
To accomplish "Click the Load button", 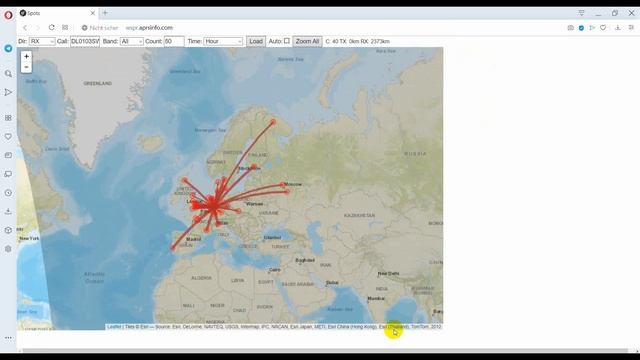I will (256, 41).
